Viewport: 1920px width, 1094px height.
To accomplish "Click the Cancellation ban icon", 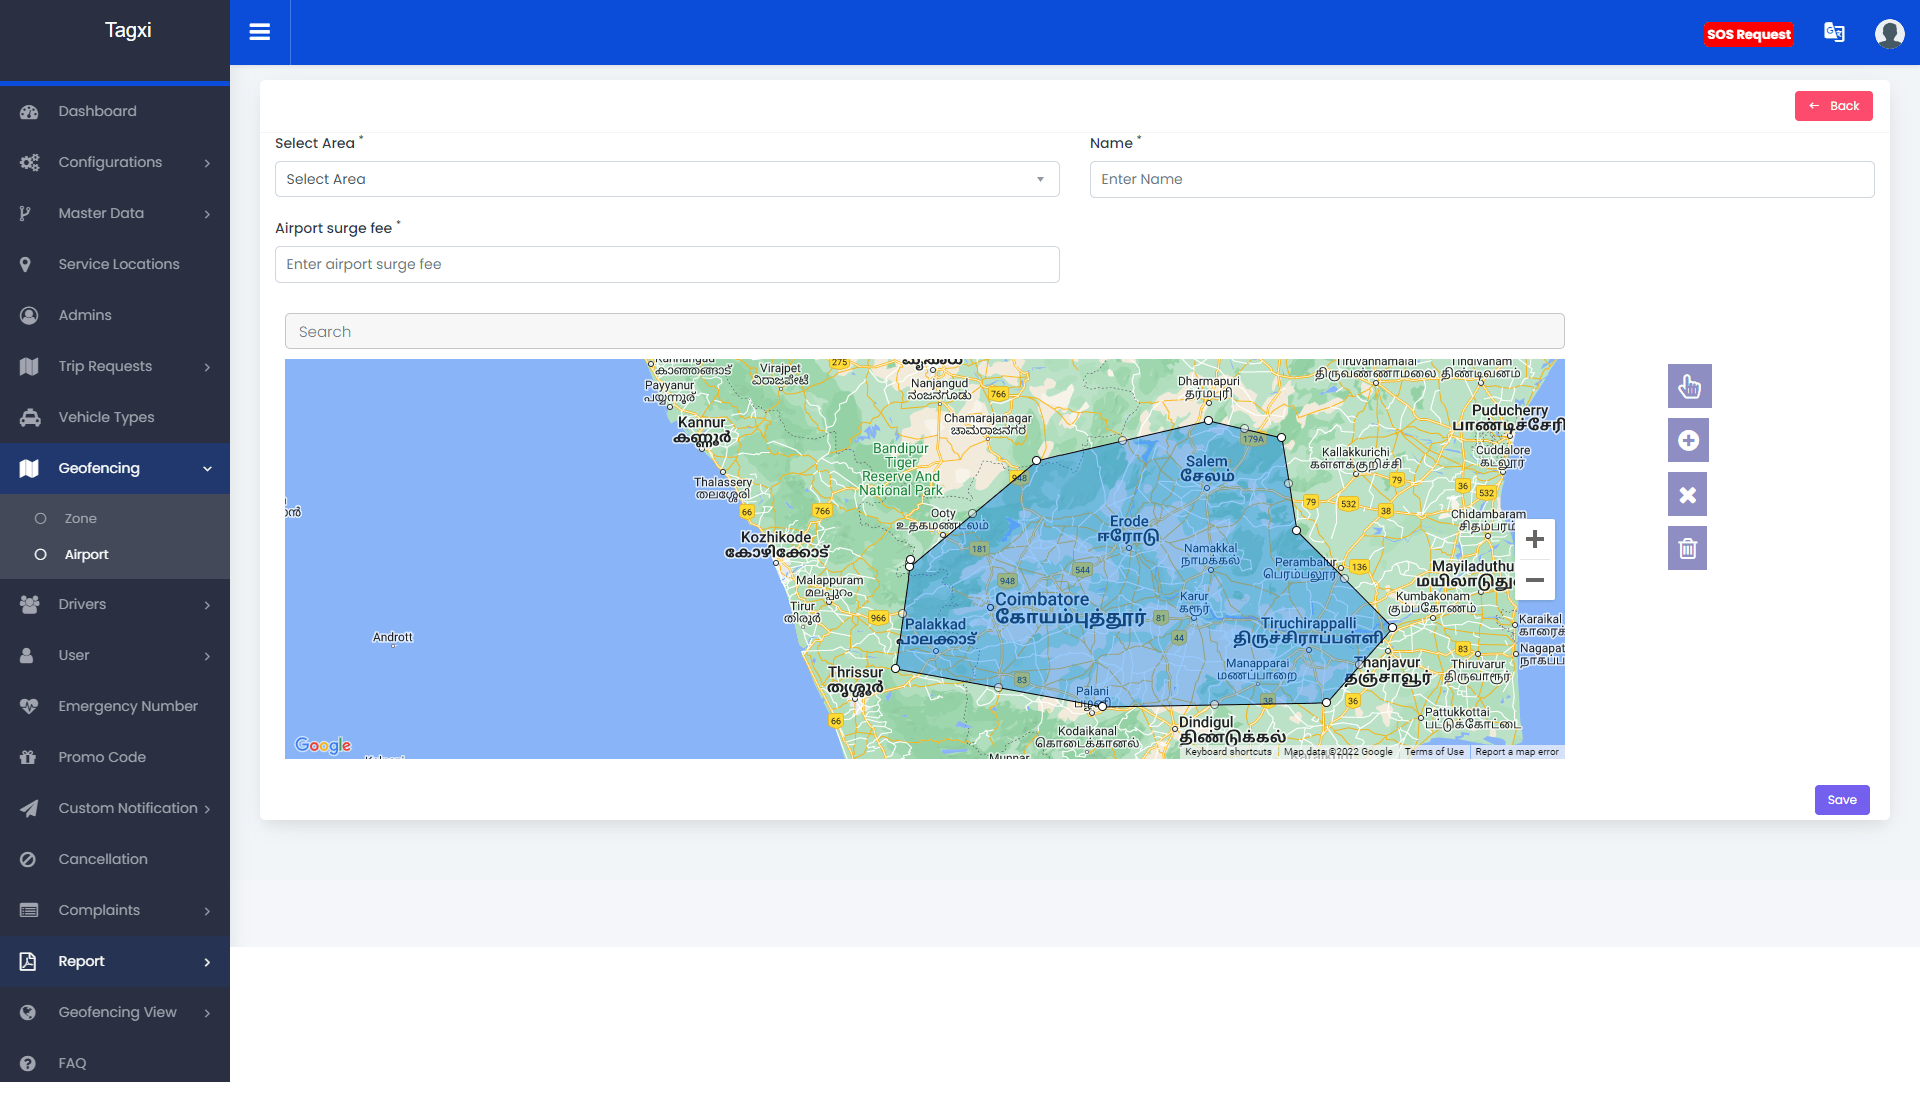I will (x=28, y=860).
